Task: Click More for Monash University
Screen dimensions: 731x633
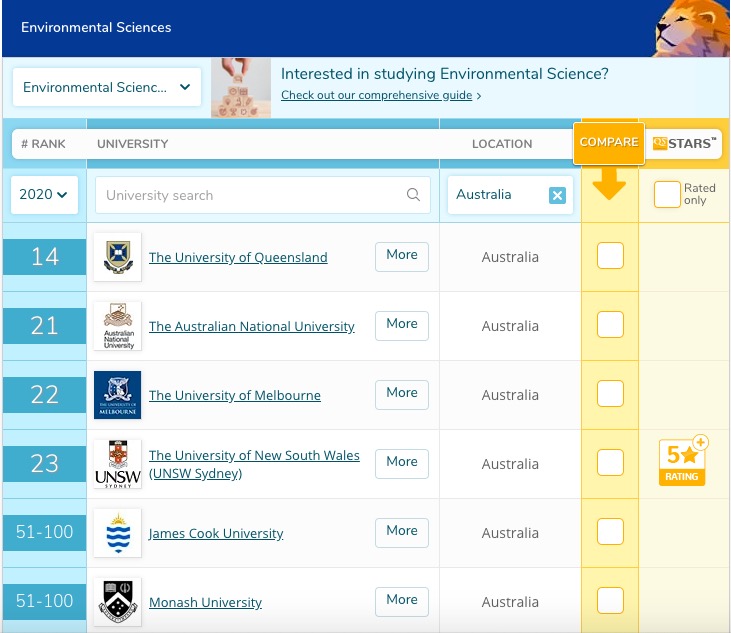Action: tap(402, 601)
